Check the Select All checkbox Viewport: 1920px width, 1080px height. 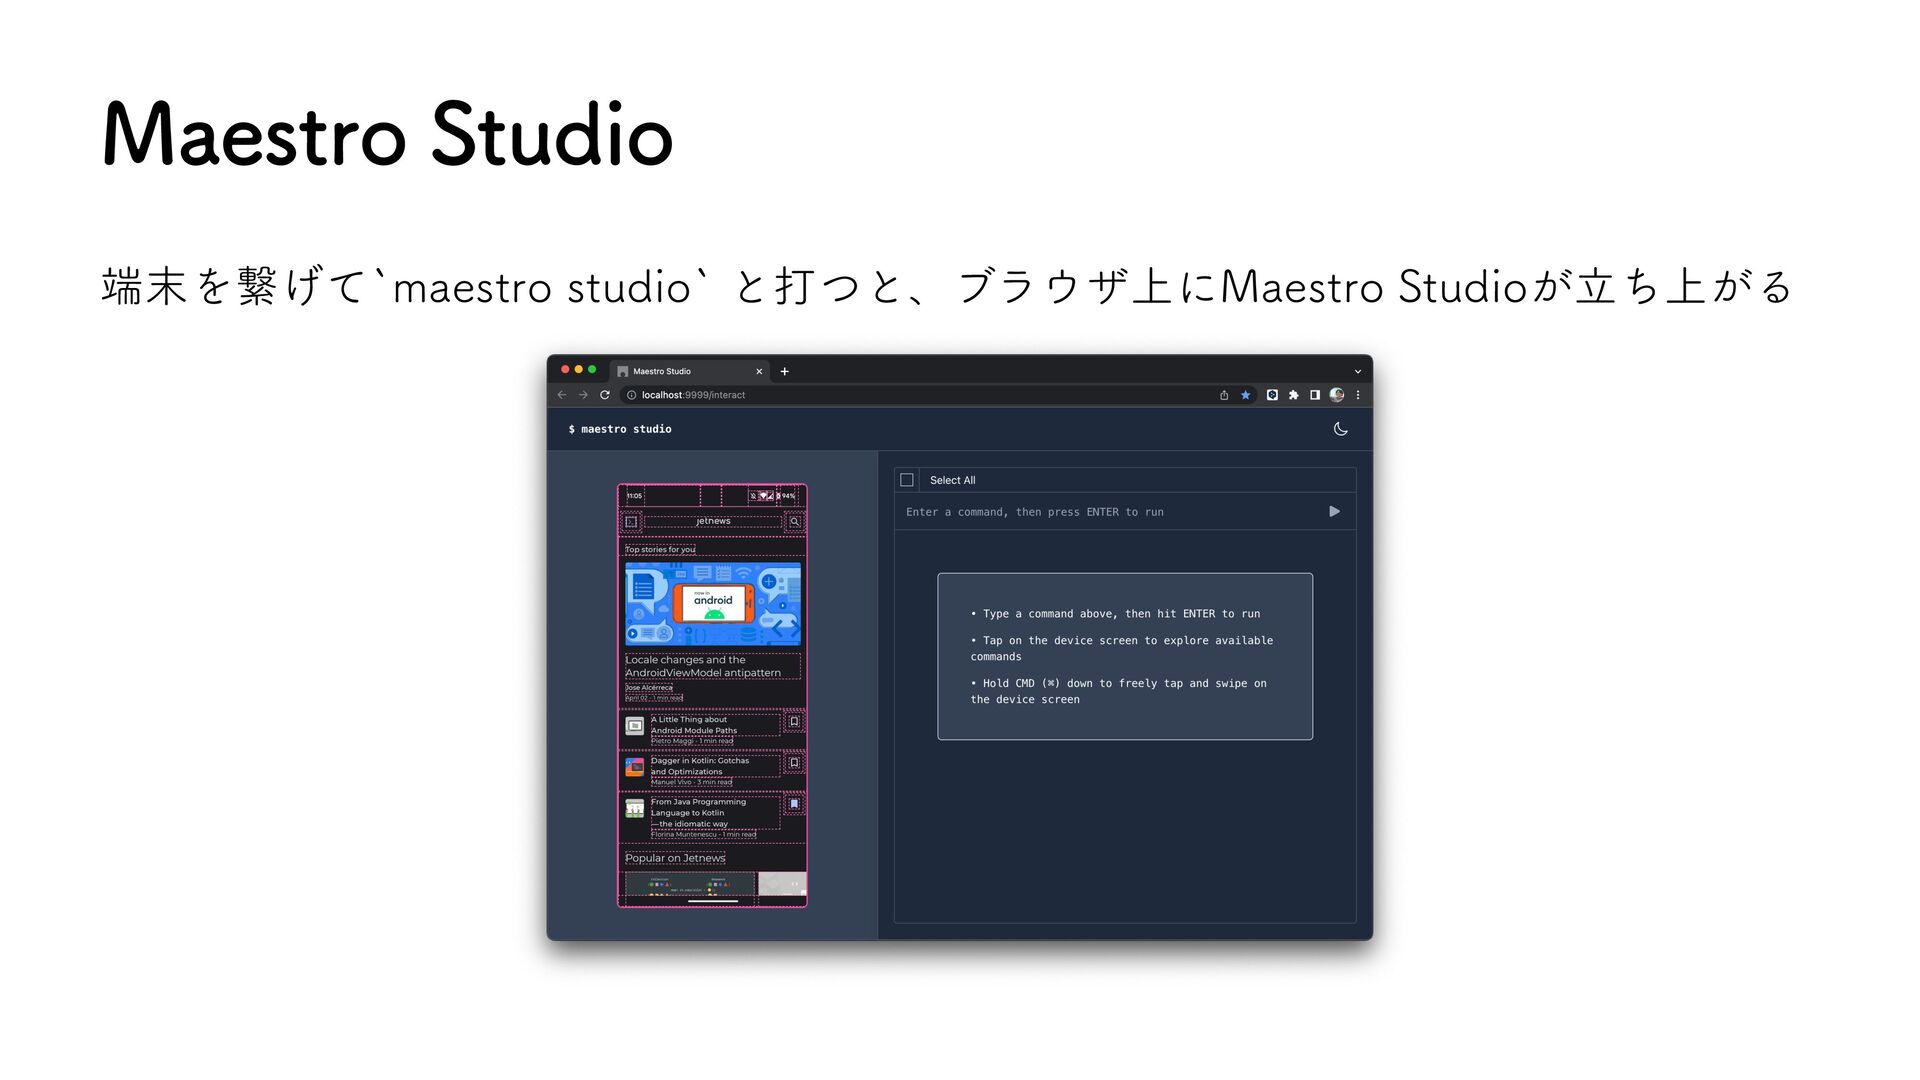[907, 480]
